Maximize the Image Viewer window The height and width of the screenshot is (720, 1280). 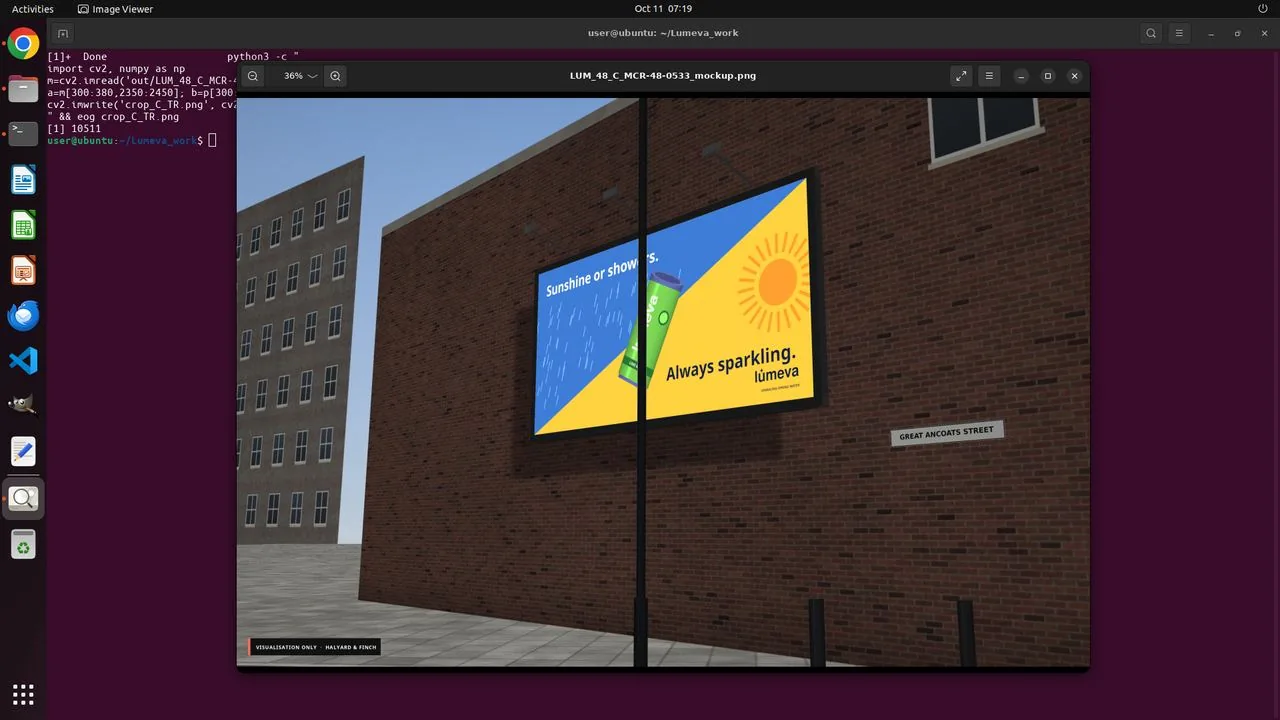[1048, 76]
